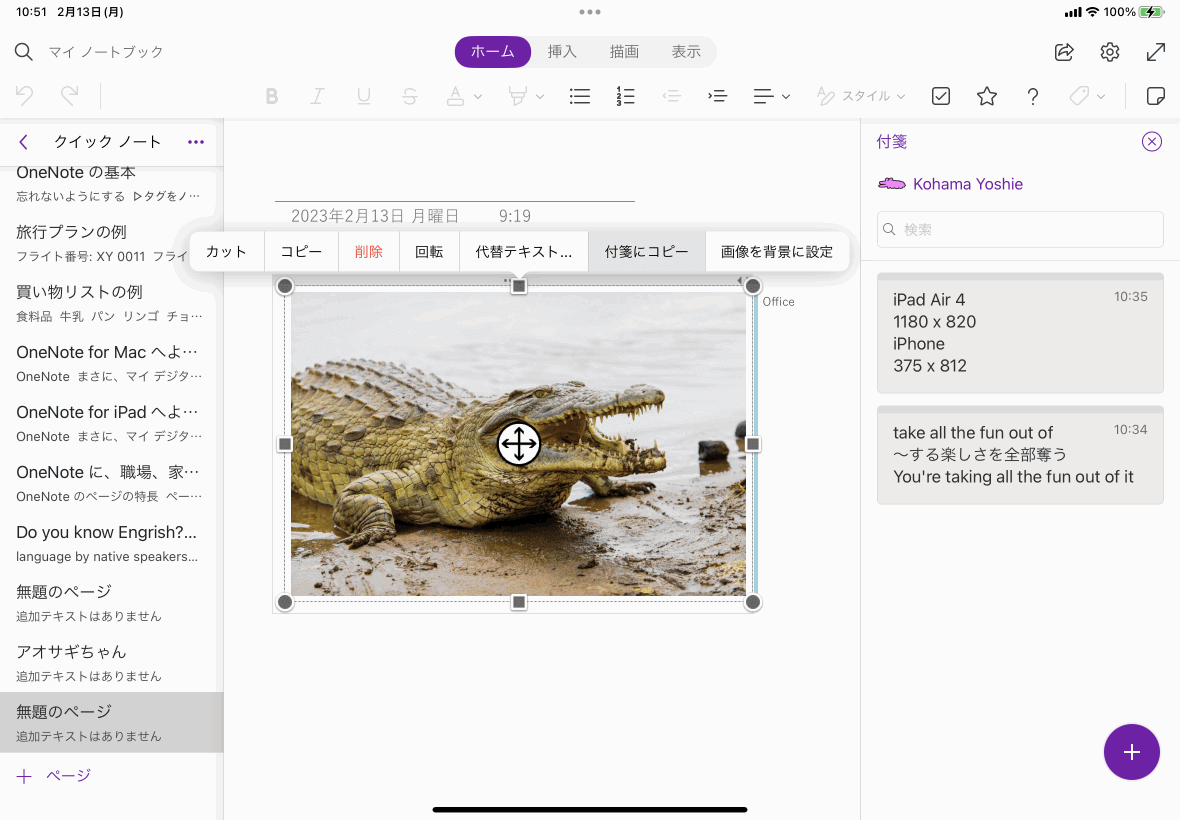Open the OneNote for Mac page

point(111,363)
